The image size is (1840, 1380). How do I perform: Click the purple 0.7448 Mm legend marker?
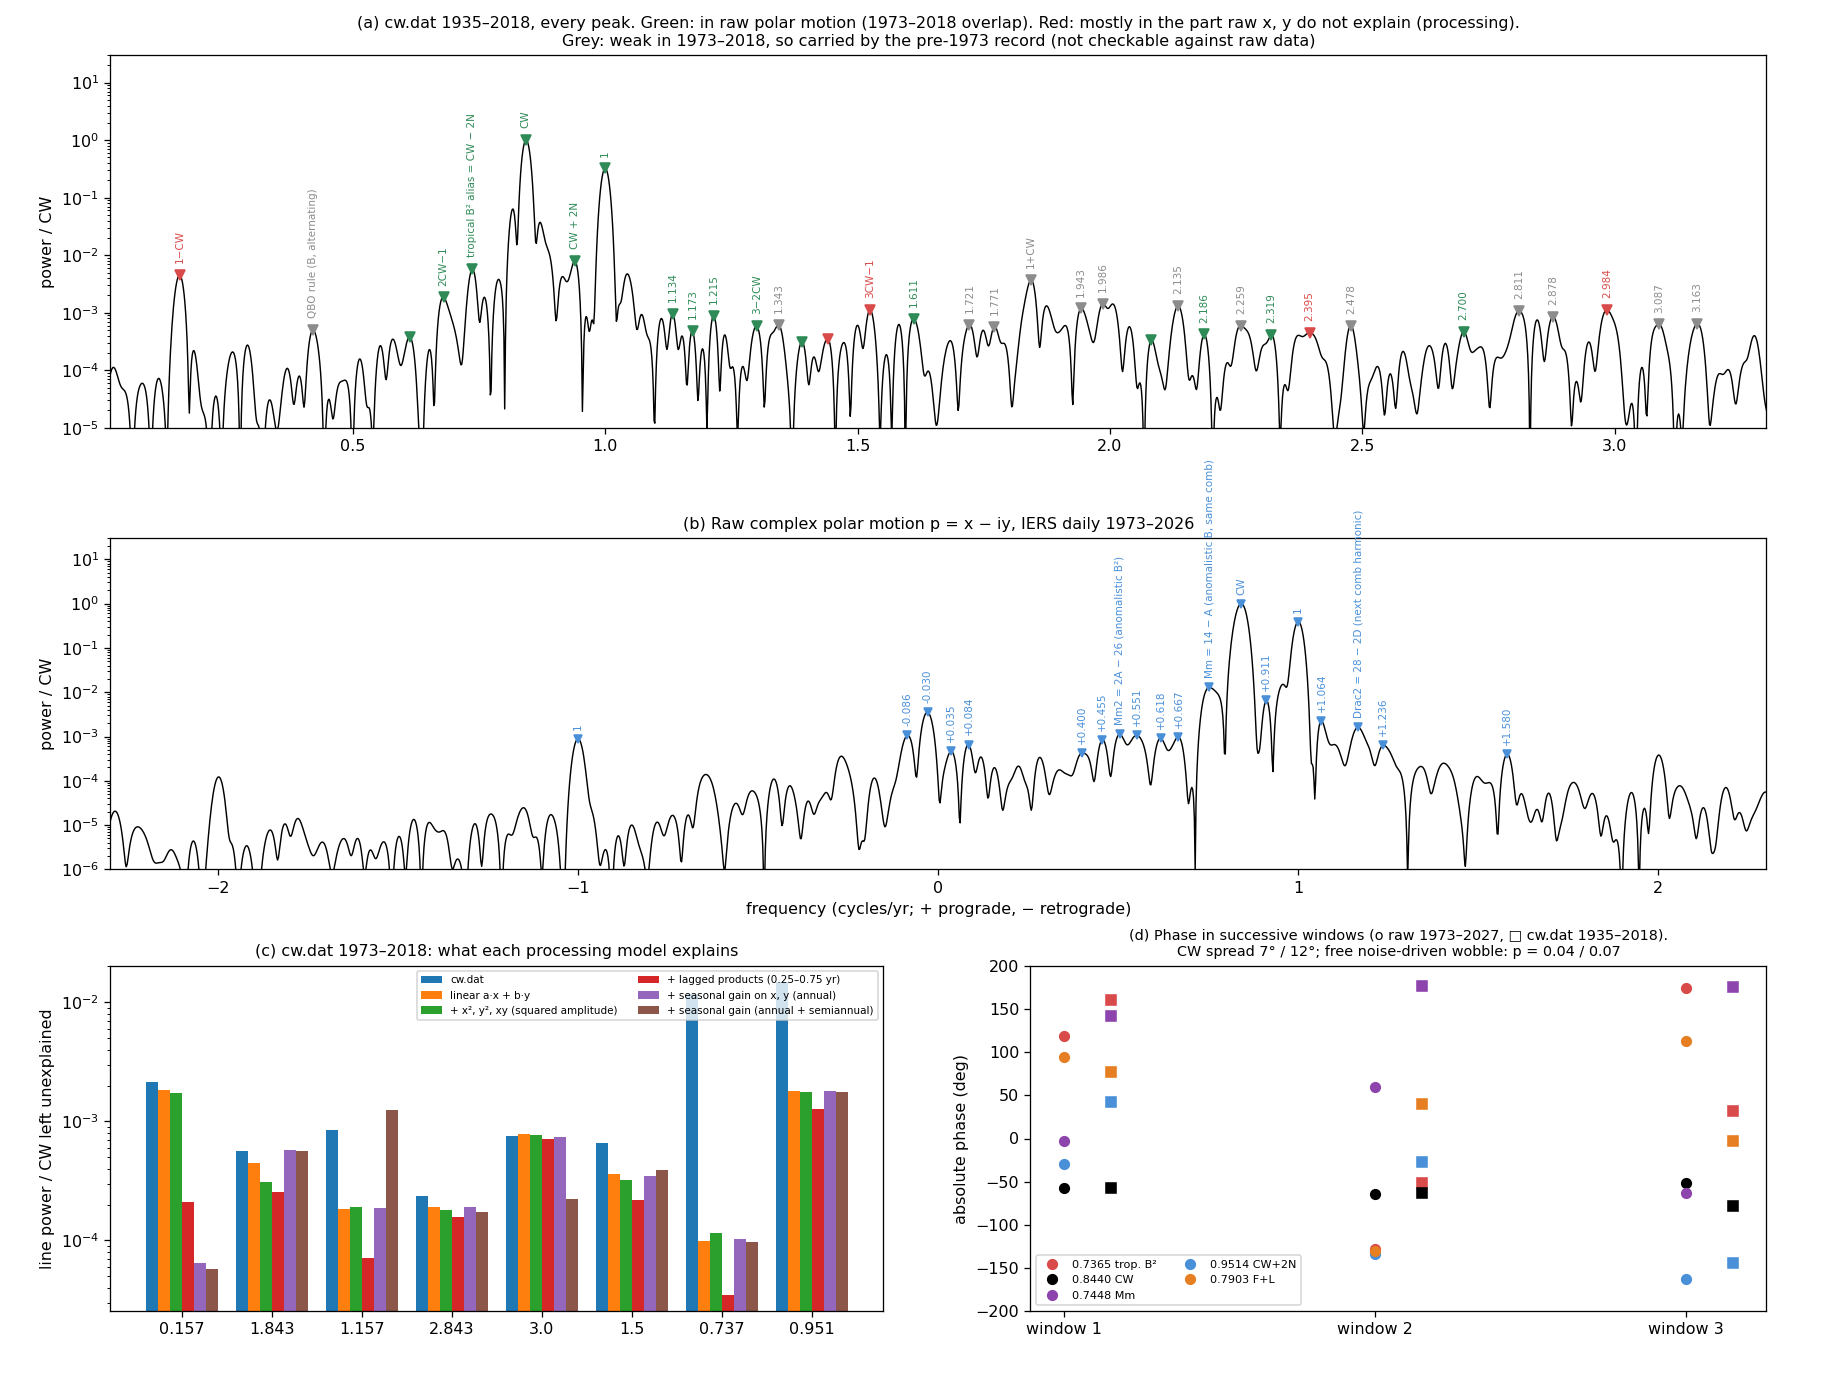1052,1295
